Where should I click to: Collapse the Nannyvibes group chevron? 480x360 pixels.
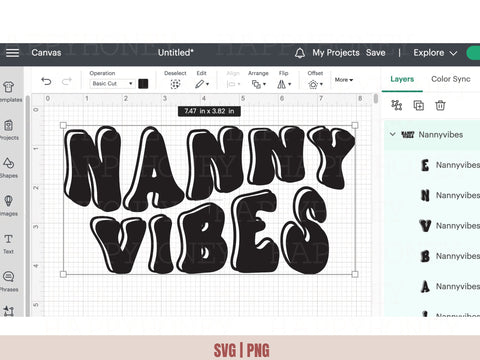(393, 134)
